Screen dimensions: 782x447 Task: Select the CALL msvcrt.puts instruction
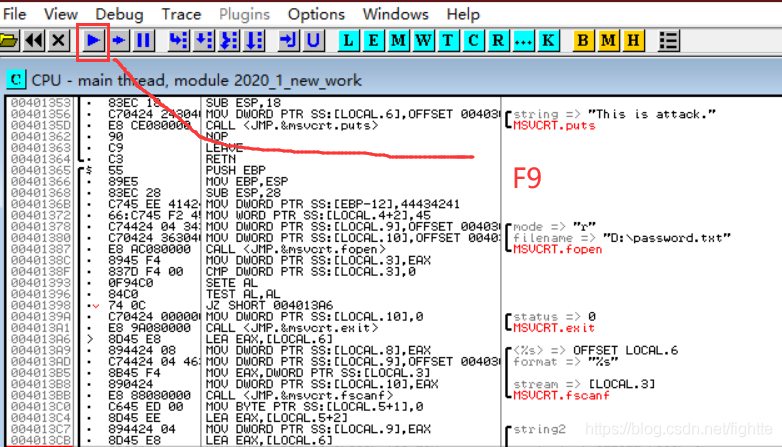(x=292, y=125)
